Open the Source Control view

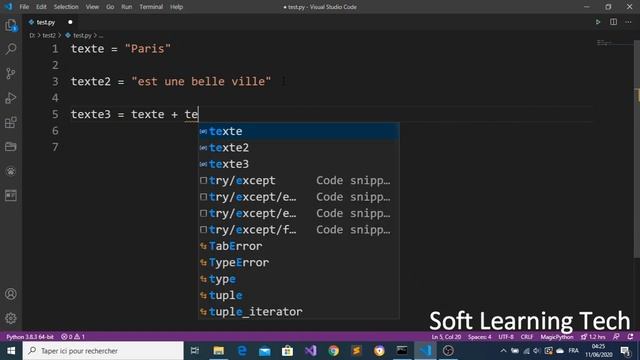11,73
